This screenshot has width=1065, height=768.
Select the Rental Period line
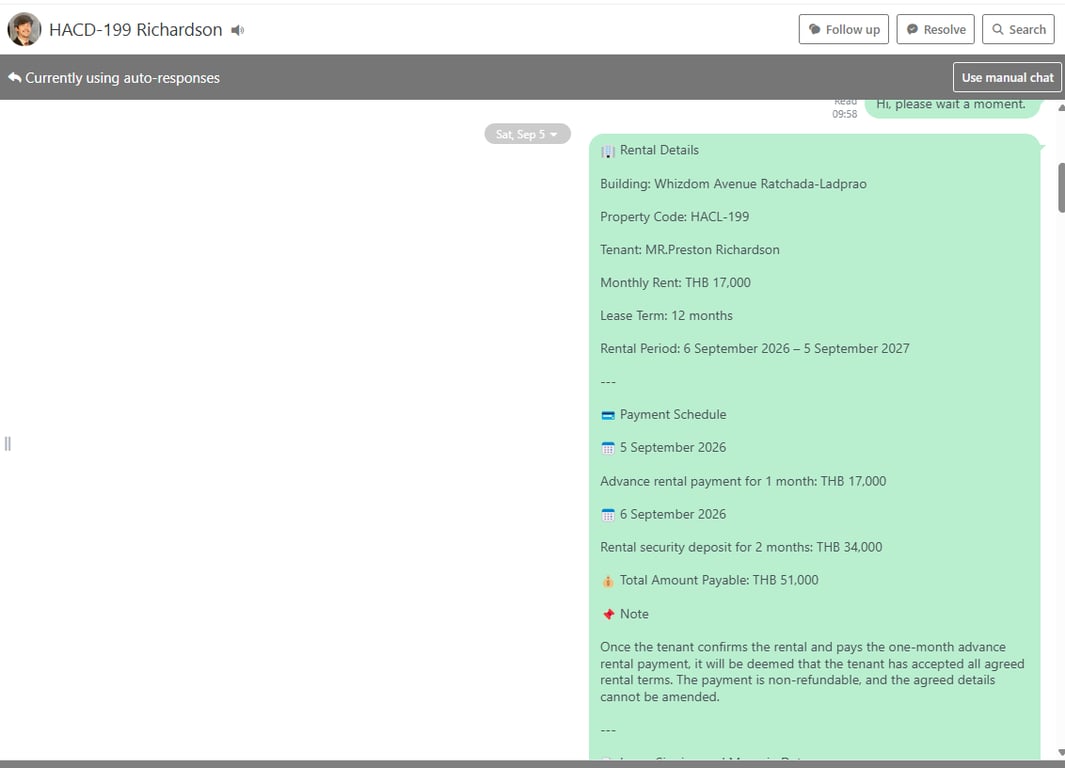tap(755, 348)
